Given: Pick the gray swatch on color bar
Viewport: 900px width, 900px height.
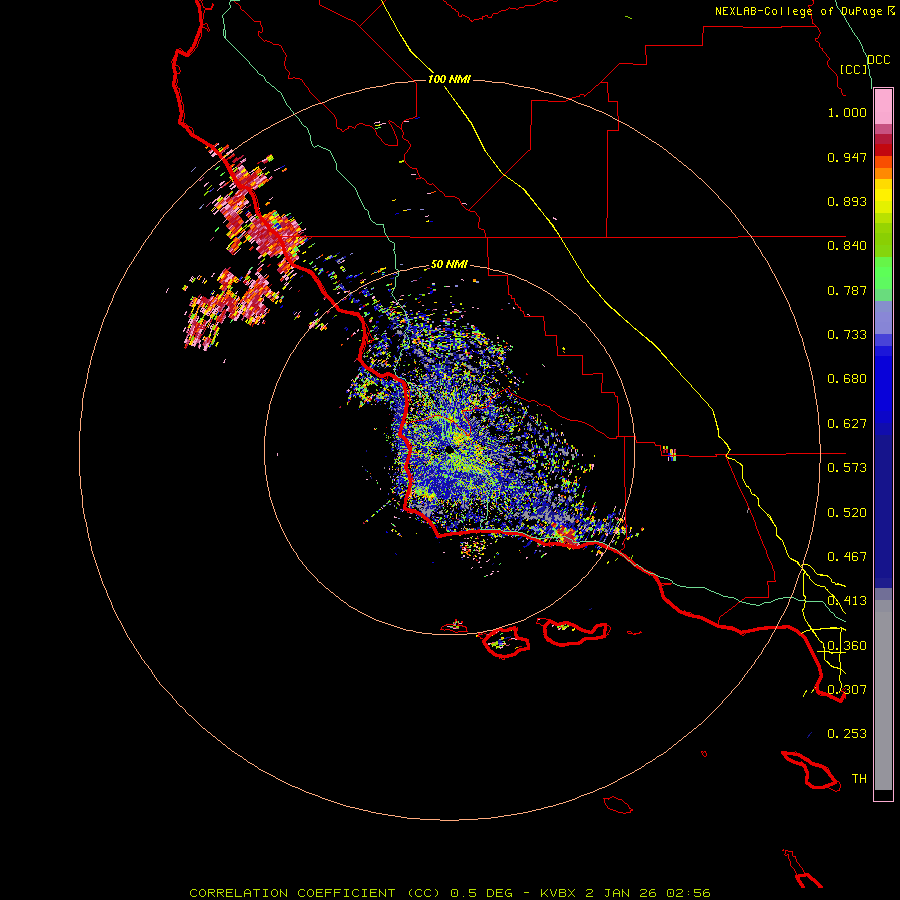Looking at the screenshot, I should pyautogui.click(x=883, y=695).
